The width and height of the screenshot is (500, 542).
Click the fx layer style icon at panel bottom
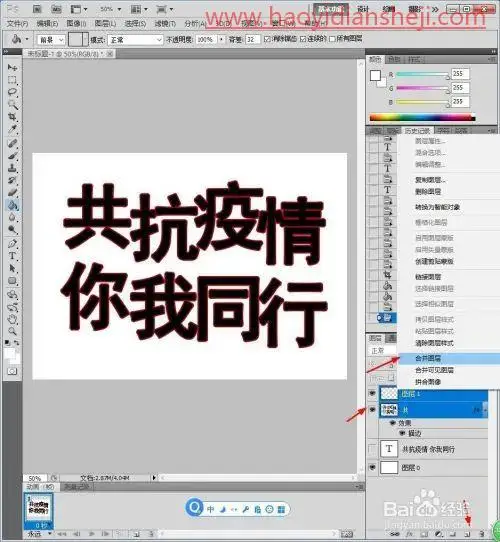[409, 534]
